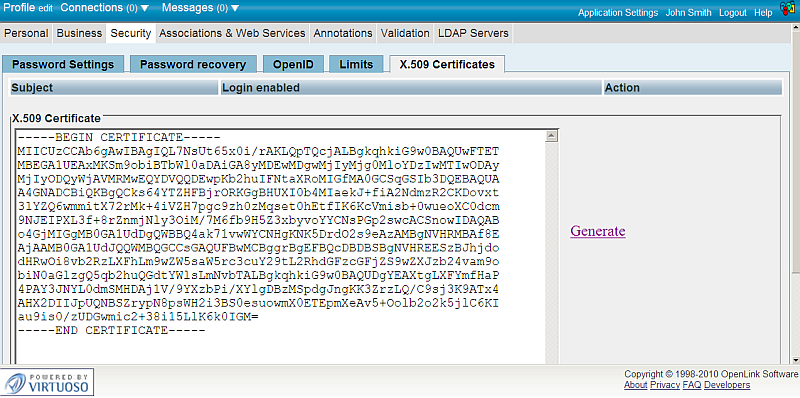
Task: Open the LDAP Servers tab
Action: click(473, 33)
